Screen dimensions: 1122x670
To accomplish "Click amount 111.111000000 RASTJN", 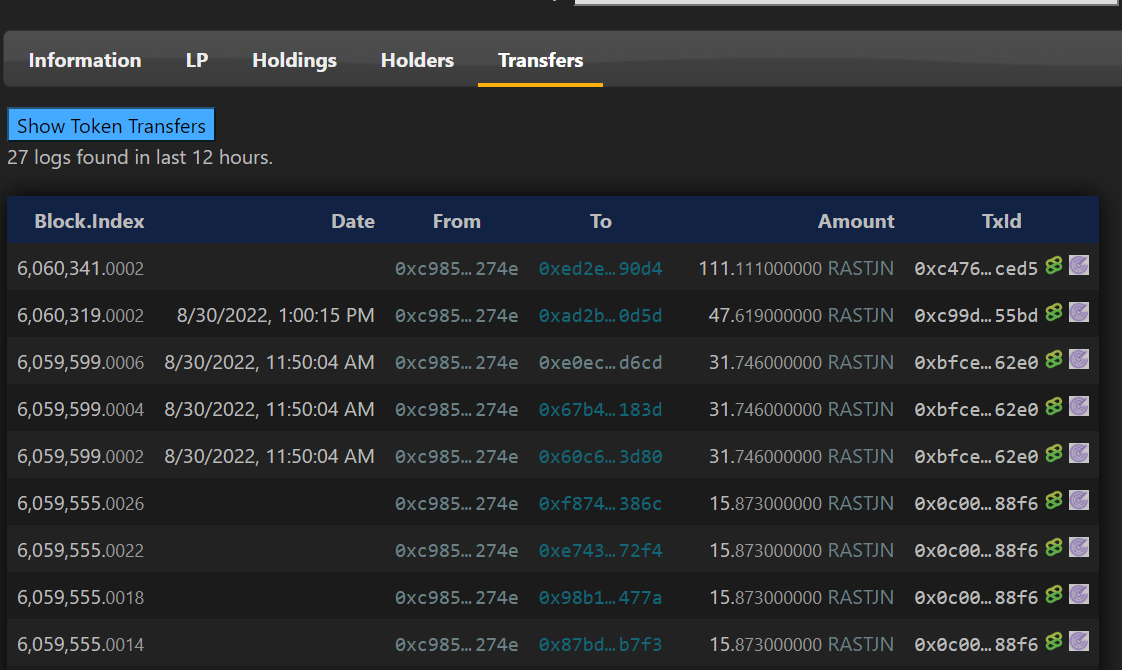I will pos(796,268).
